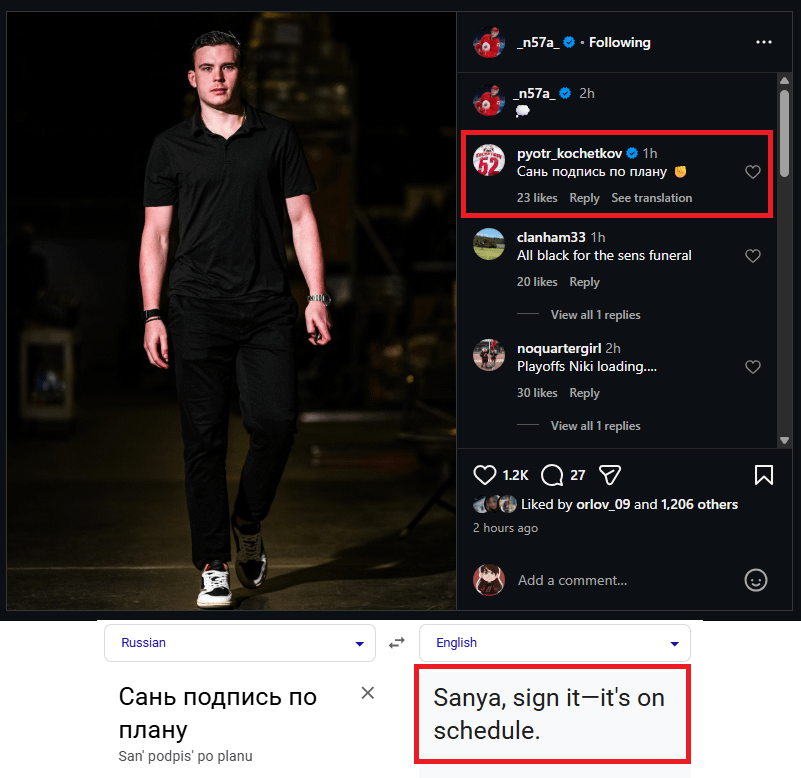Like clanham33's comment
The height and width of the screenshot is (778, 801).
[x=753, y=256]
